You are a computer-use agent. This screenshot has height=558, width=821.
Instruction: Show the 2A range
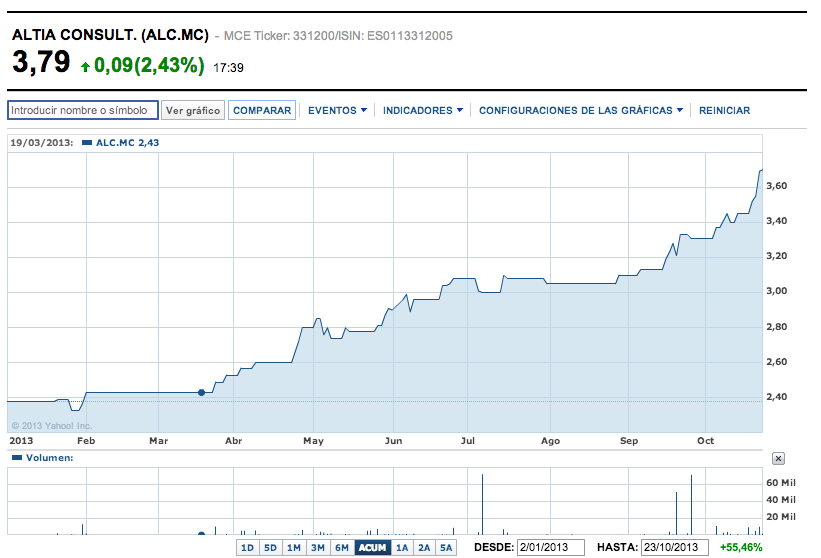pos(424,548)
